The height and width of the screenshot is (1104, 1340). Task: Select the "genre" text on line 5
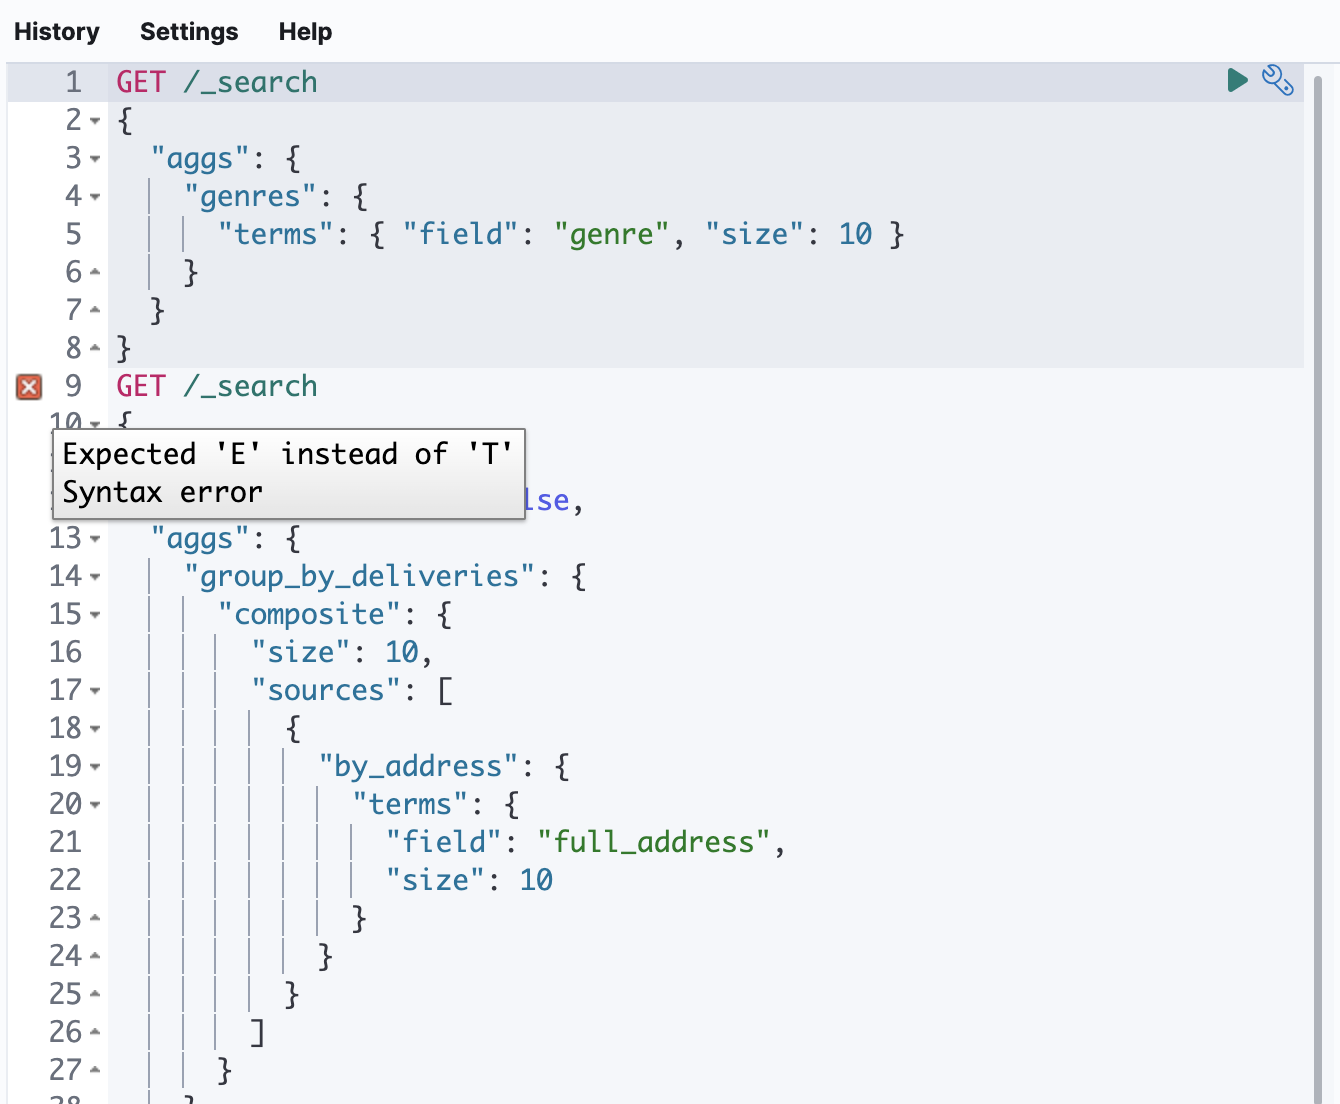610,234
